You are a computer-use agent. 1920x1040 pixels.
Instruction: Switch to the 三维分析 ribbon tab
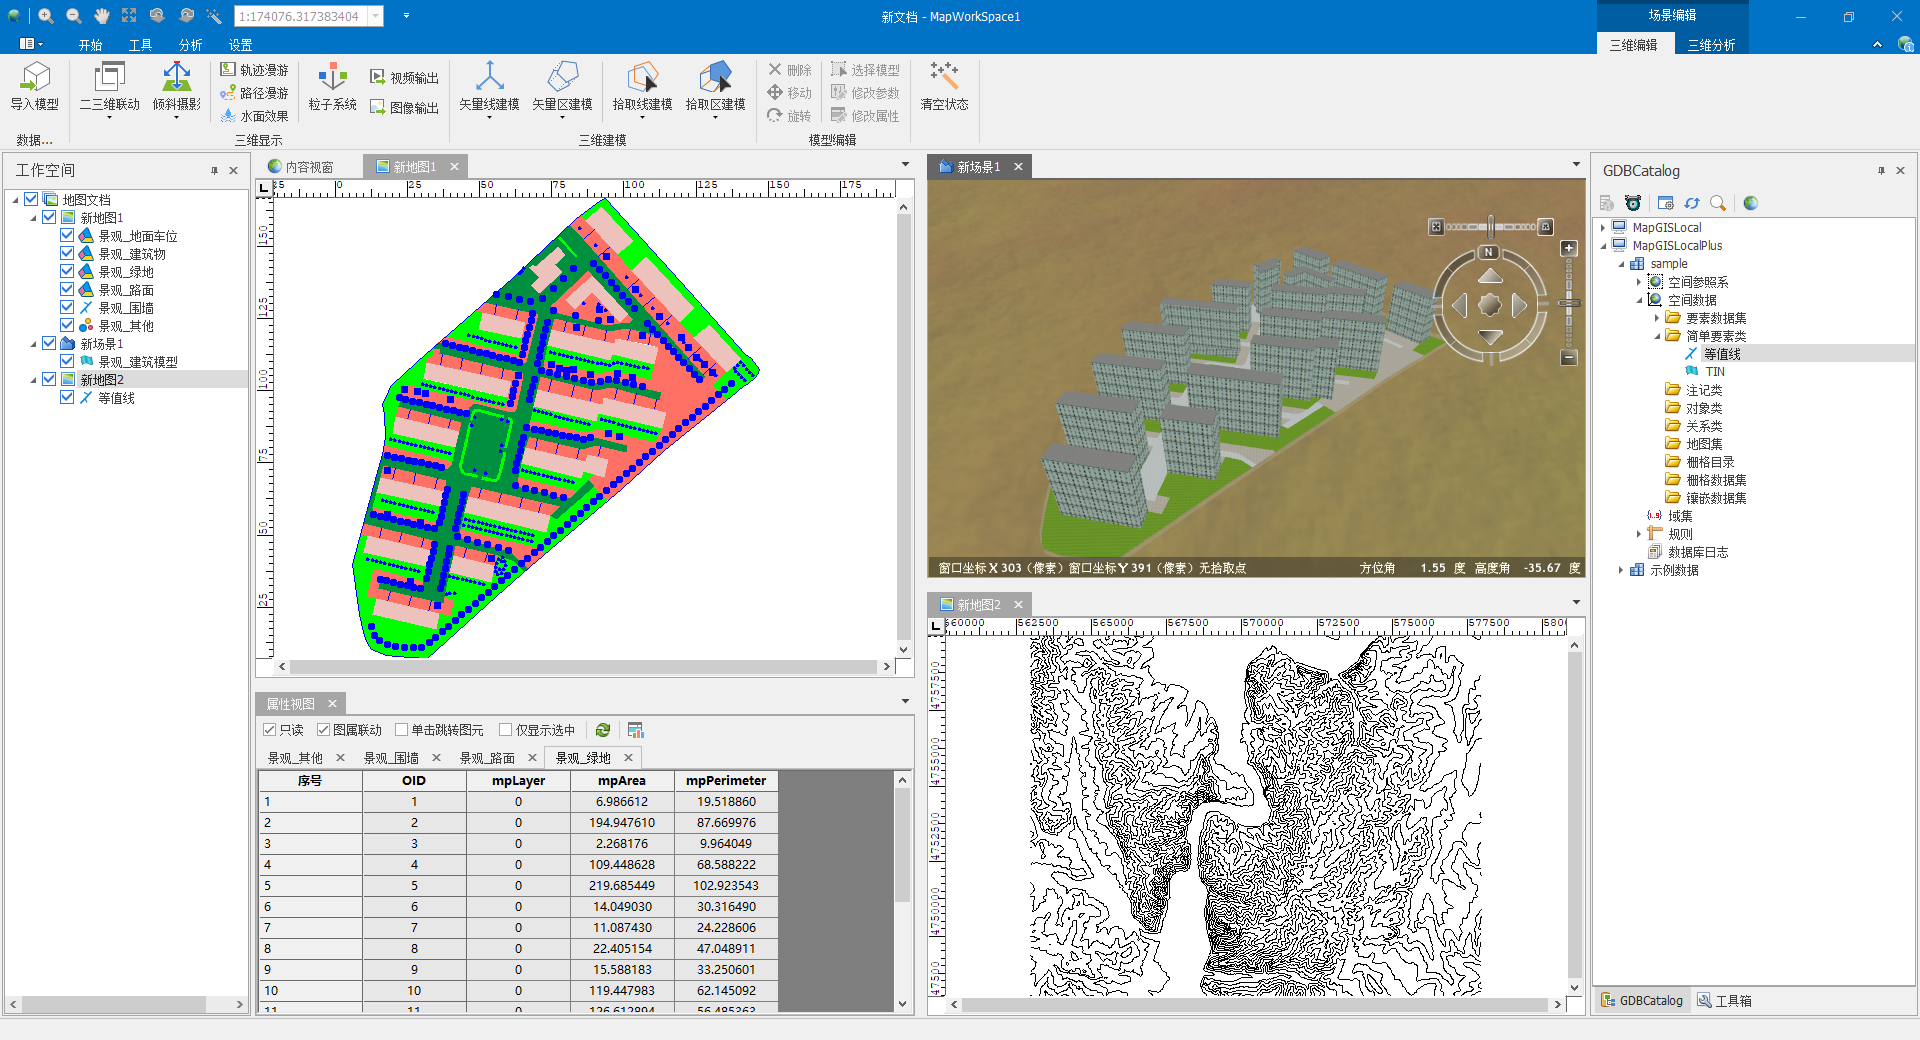pos(1711,45)
